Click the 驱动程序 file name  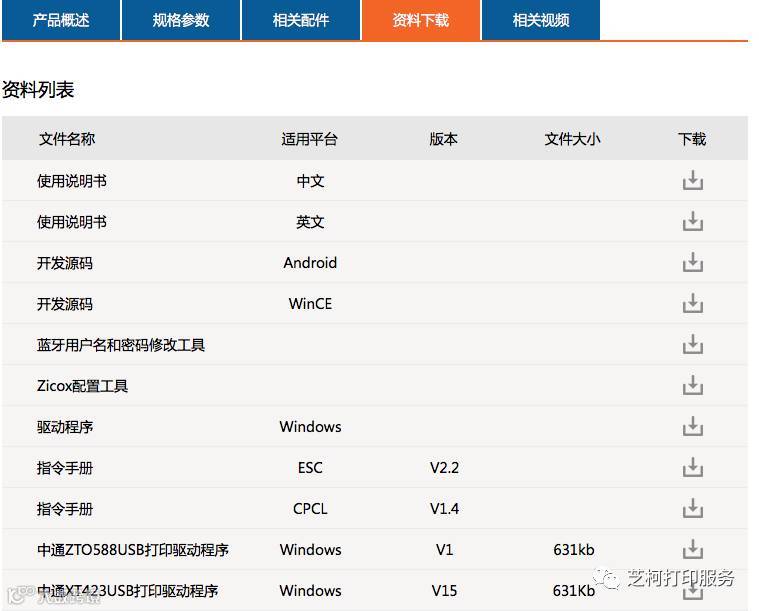65,427
